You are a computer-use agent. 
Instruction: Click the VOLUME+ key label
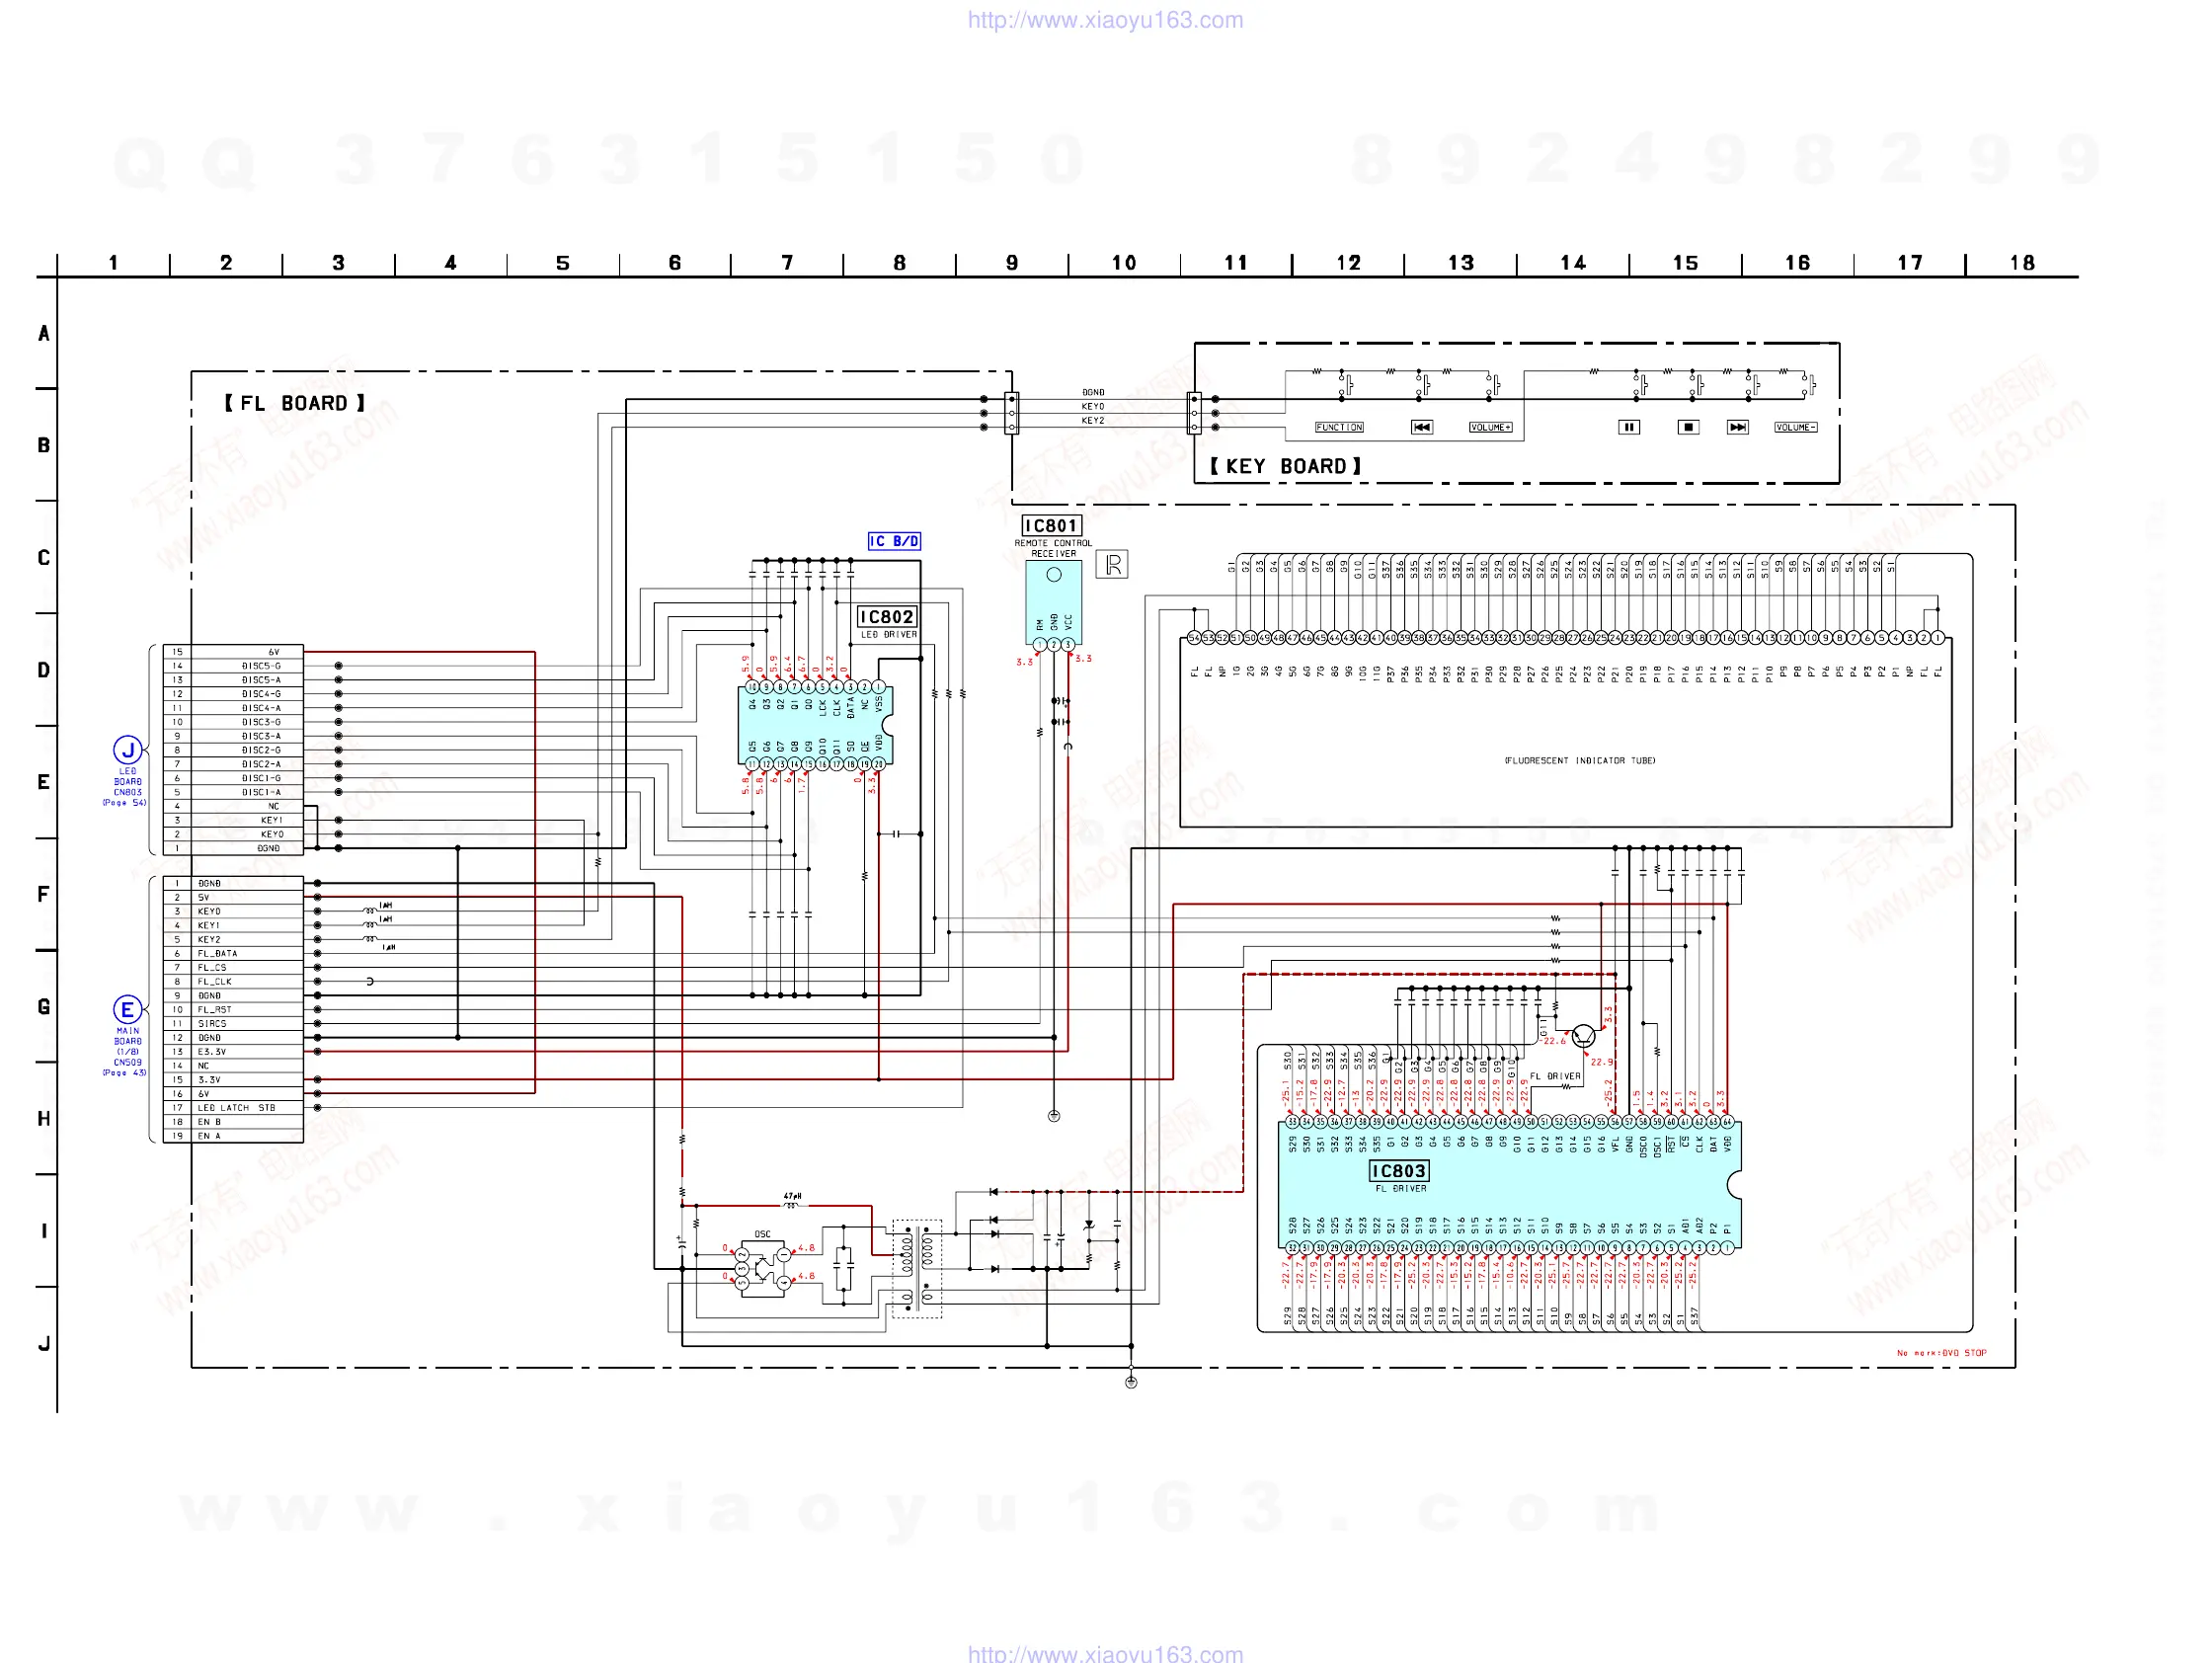point(1490,427)
